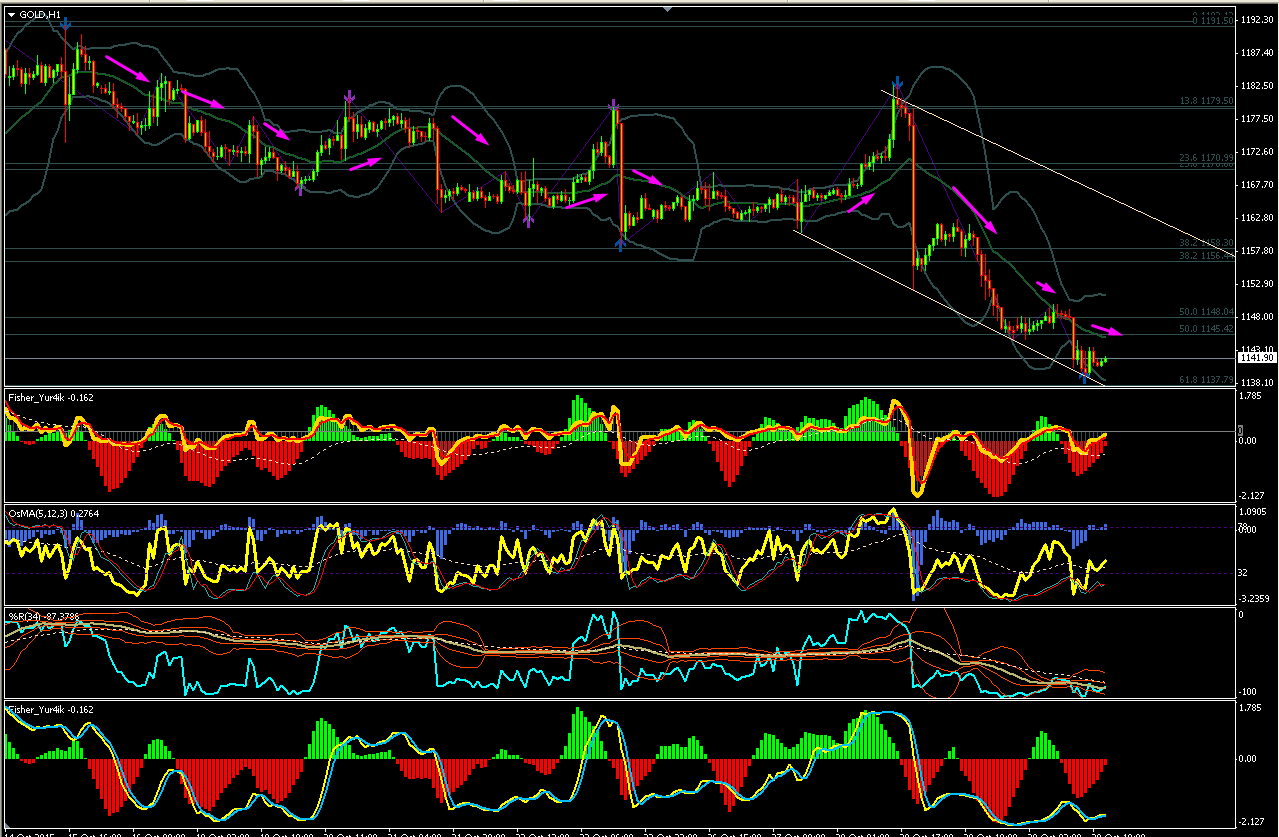Click the current price tag 1141.90
This screenshot has width=1279, height=837.
coord(1255,358)
